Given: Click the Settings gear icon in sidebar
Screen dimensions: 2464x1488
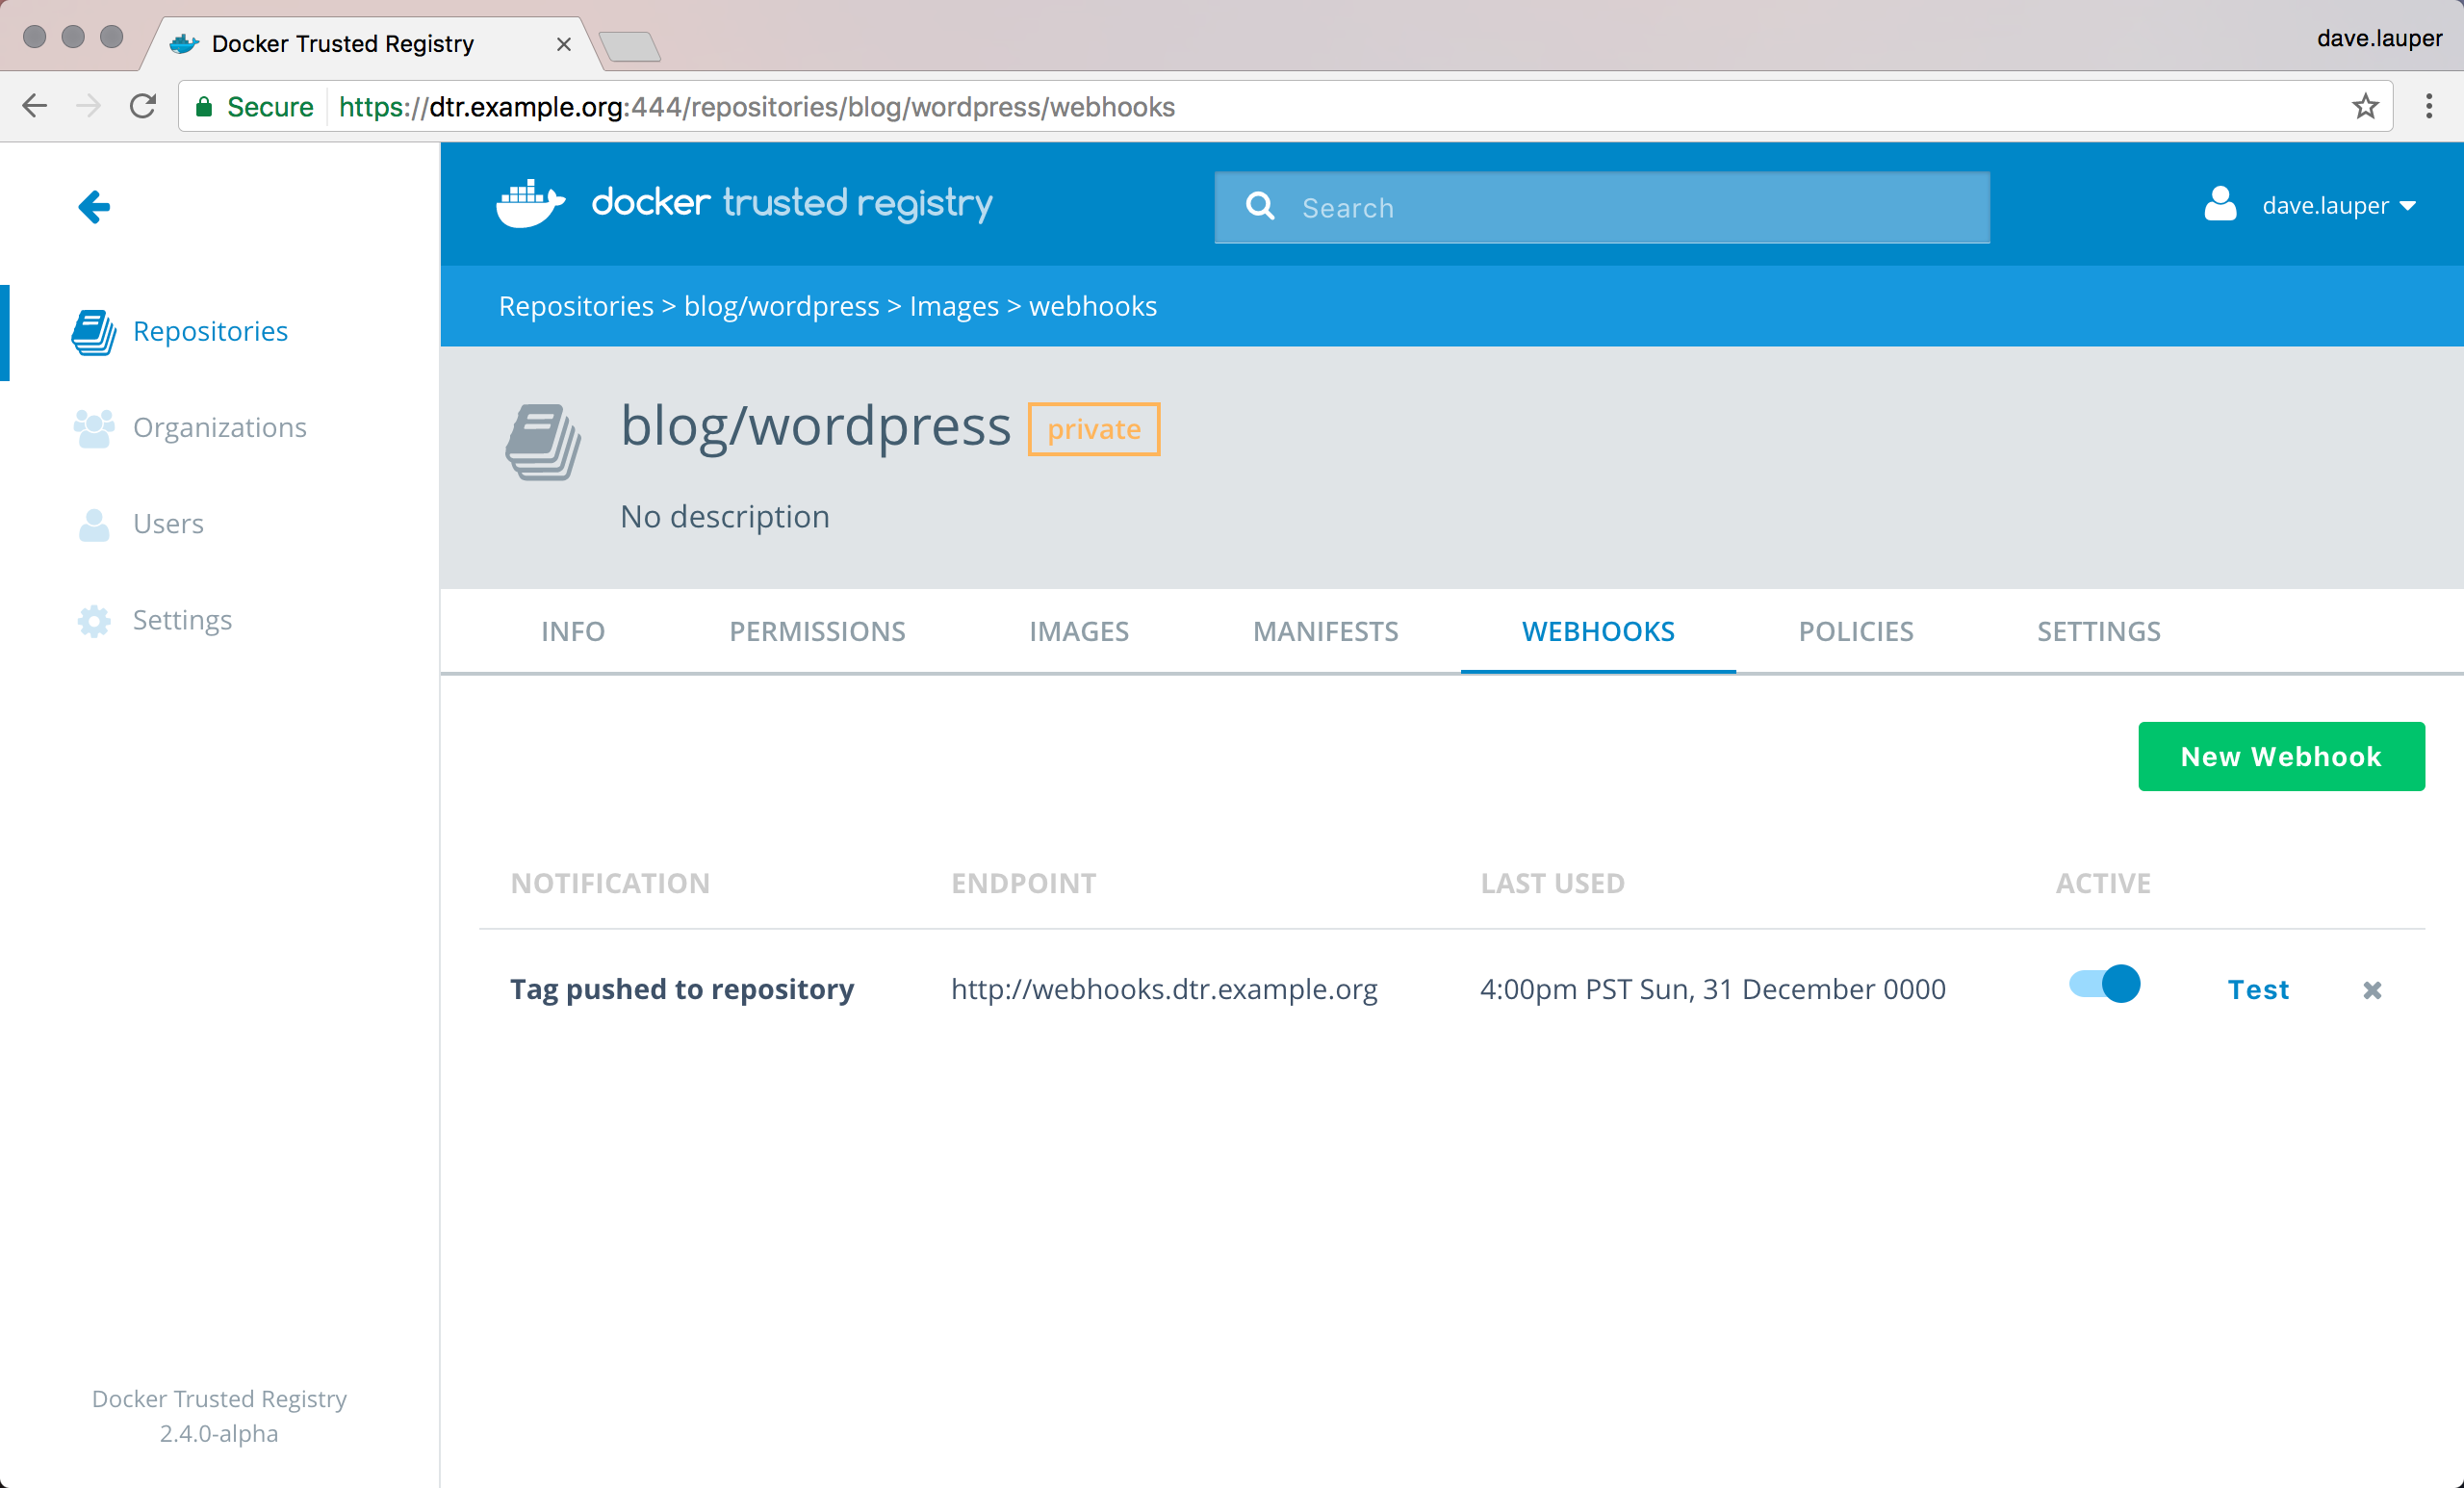Looking at the screenshot, I should pyautogui.click(x=94, y=620).
